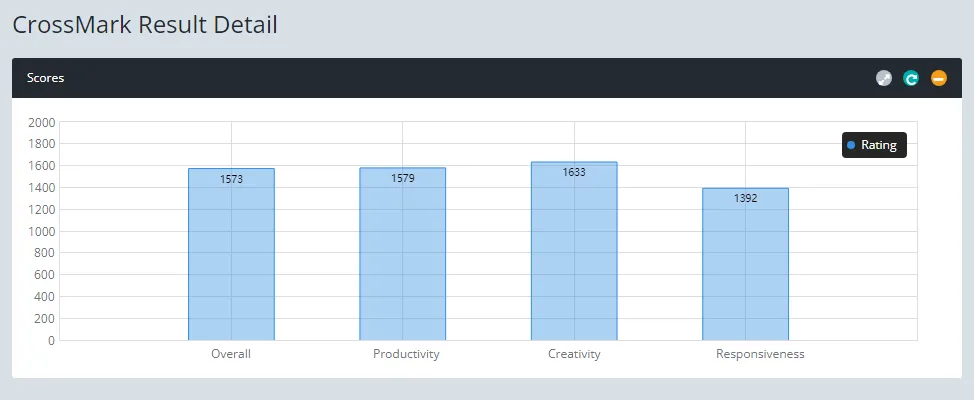The image size is (974, 400).
Task: Toggle the Rating series in legend
Action: click(878, 145)
